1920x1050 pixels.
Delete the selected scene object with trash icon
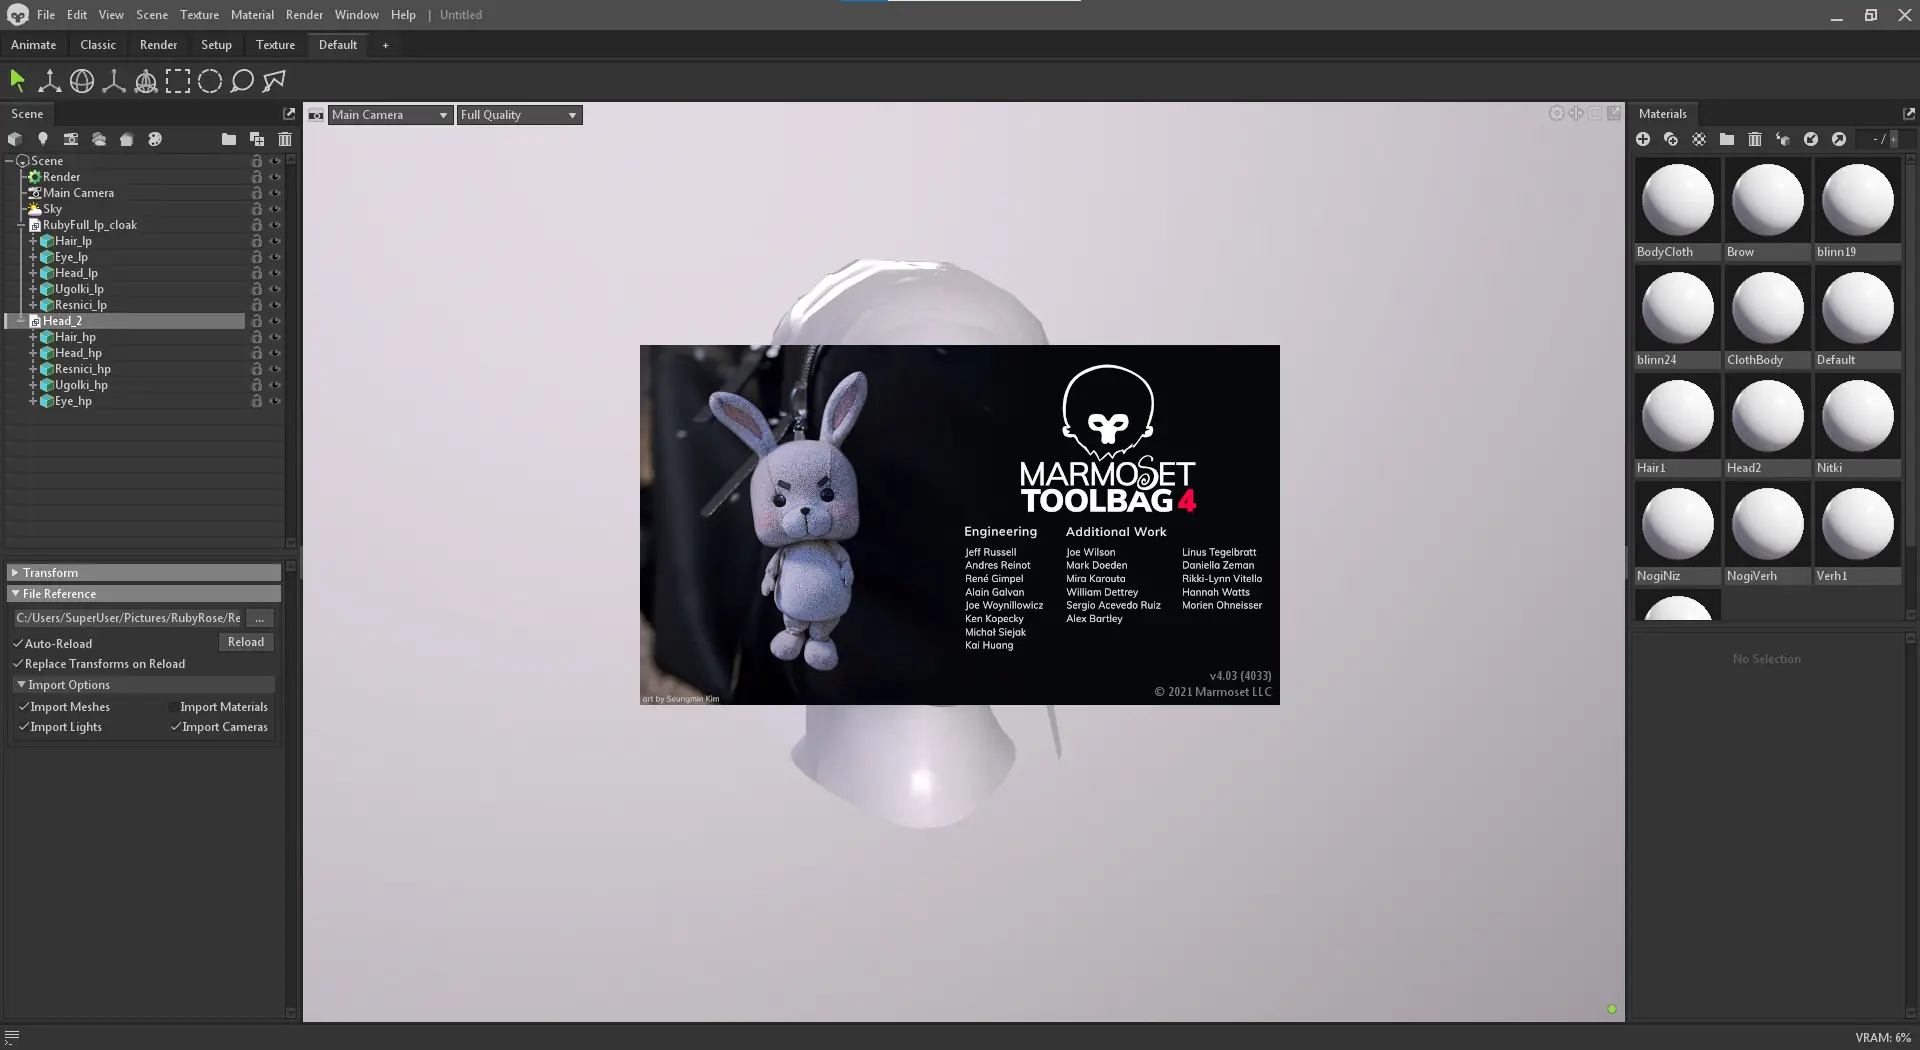point(285,139)
